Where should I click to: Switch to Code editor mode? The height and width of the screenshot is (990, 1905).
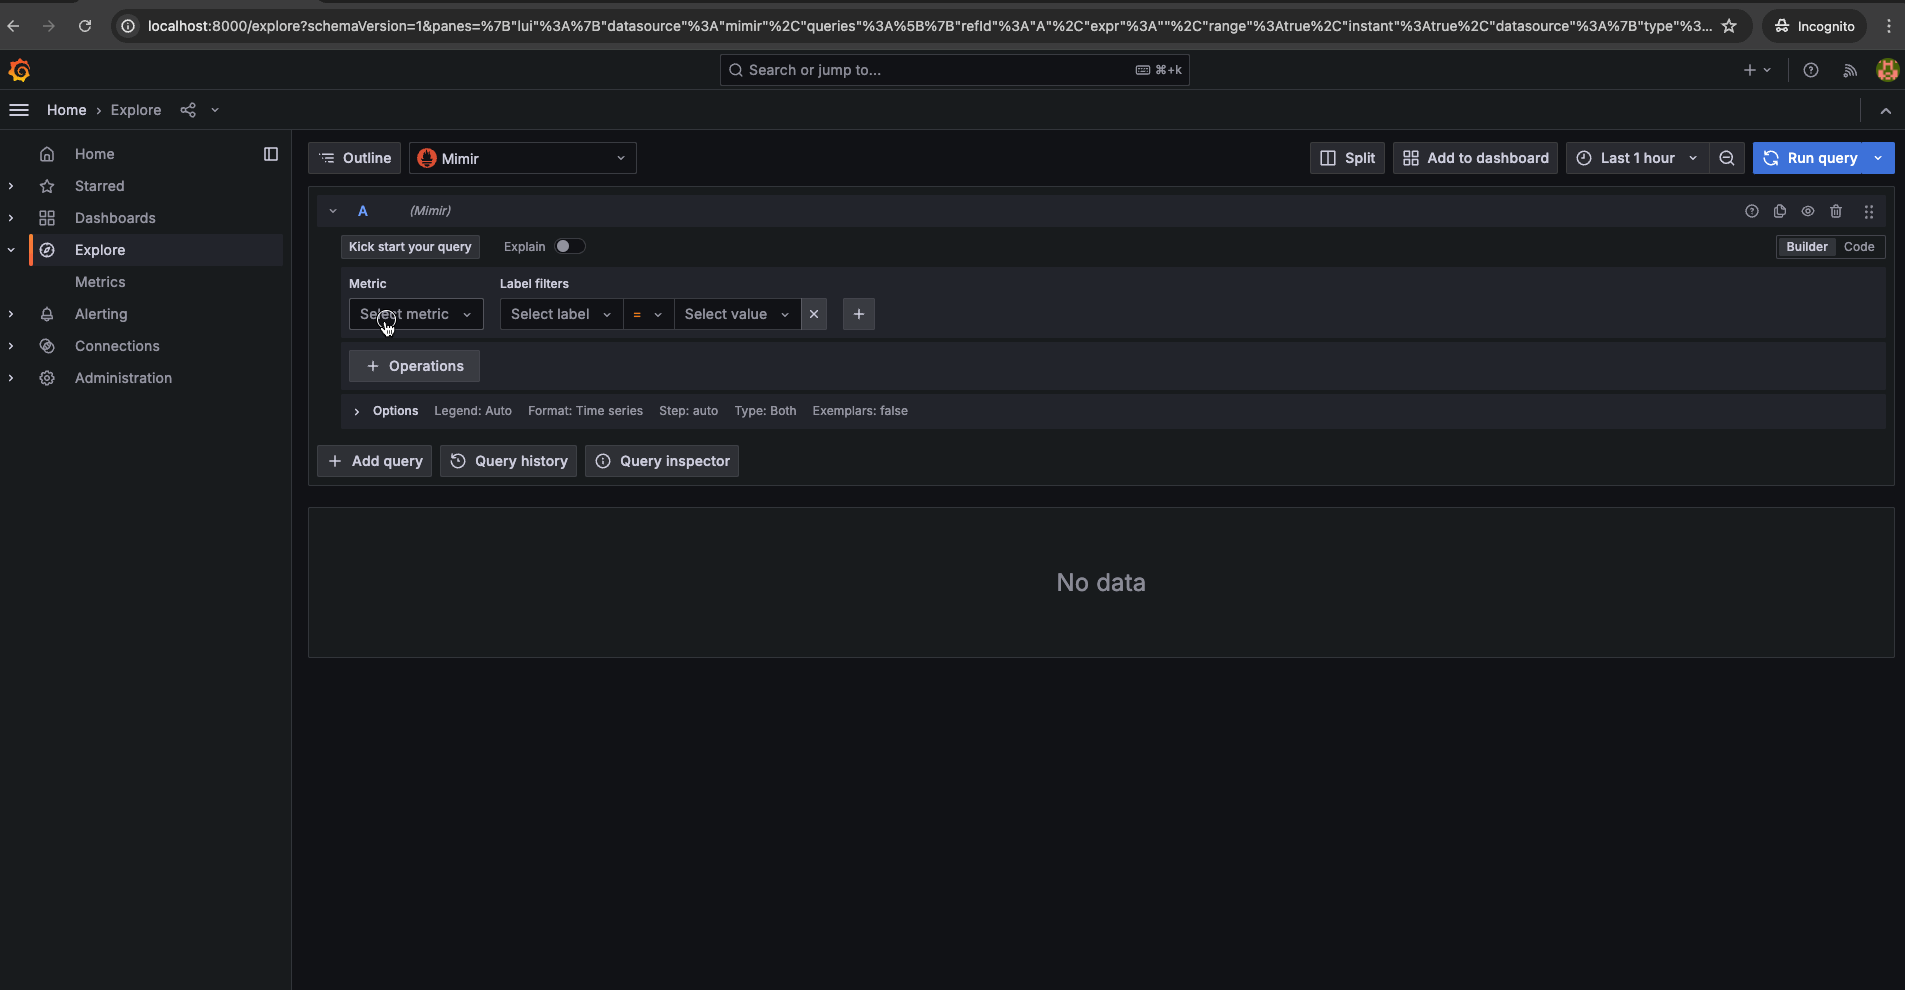coord(1858,247)
